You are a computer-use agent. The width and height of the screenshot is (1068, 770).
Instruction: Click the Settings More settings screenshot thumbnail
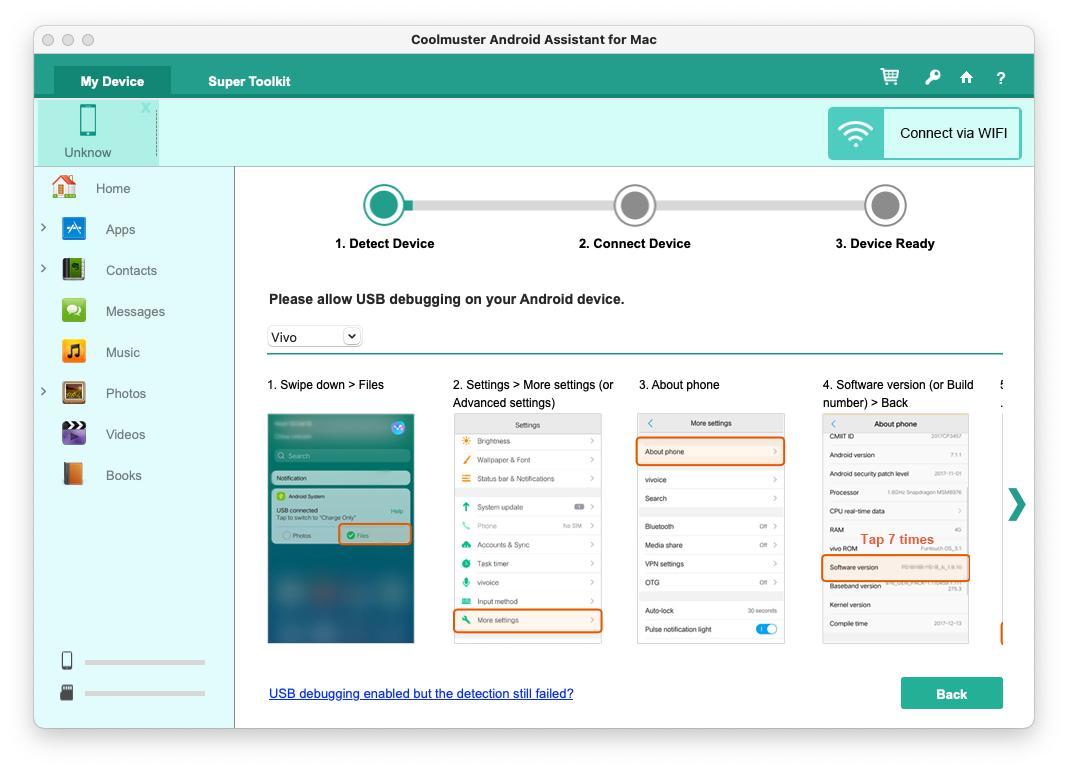(x=528, y=528)
